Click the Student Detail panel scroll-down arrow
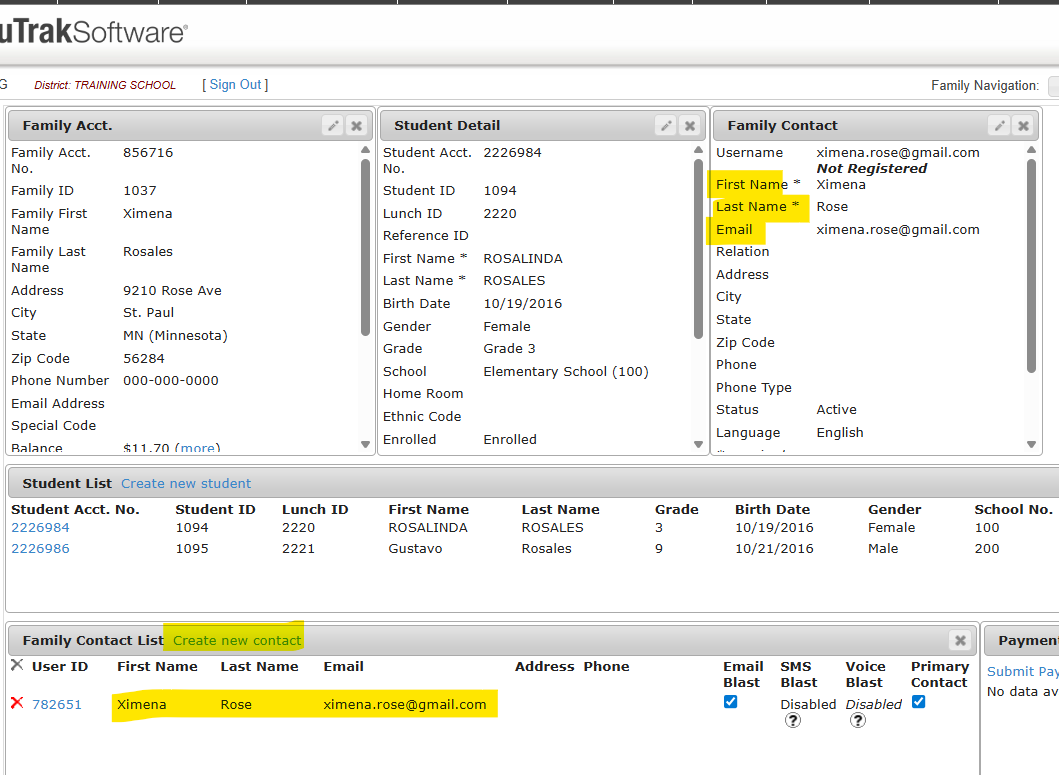The image size is (1059, 775). [698, 444]
